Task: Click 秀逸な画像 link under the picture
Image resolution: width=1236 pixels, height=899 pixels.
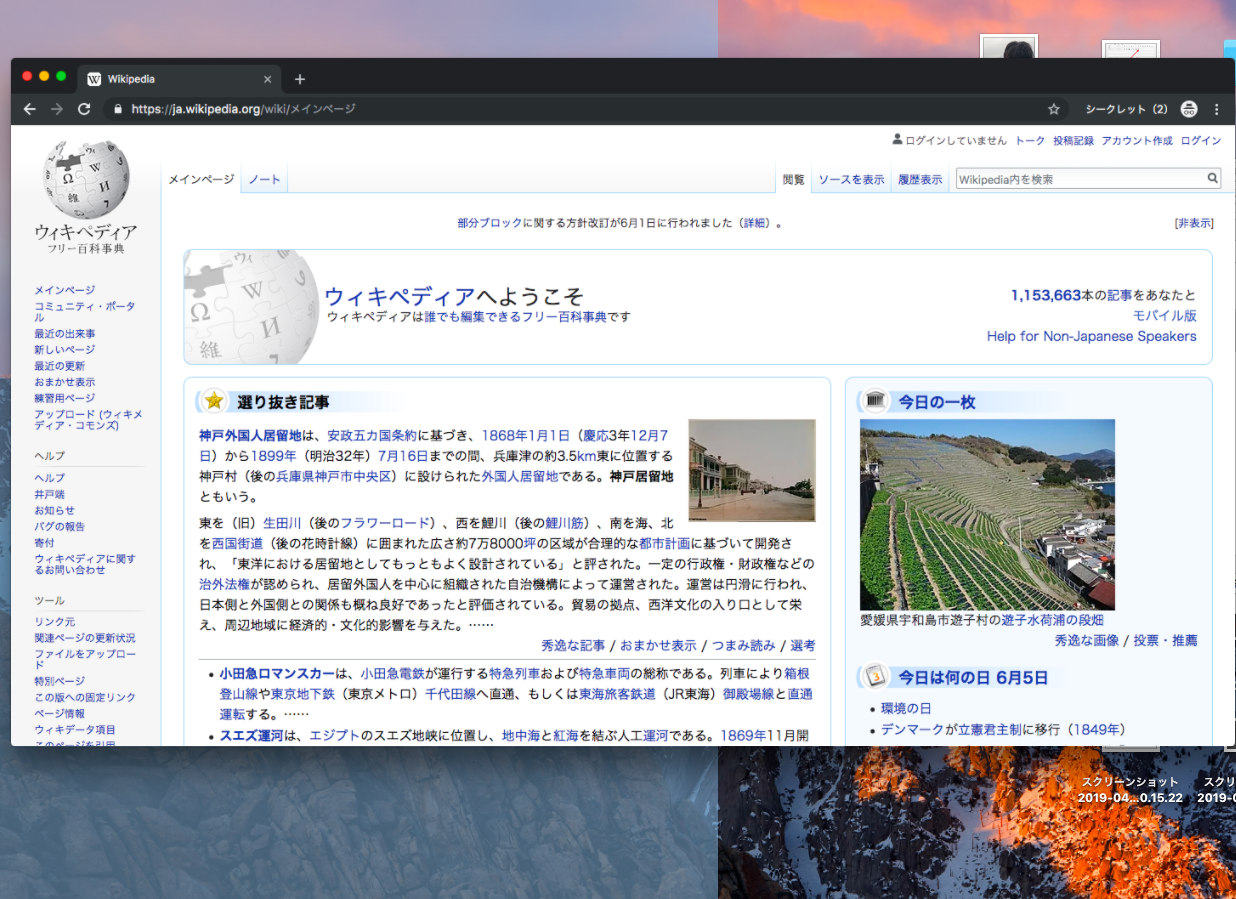Action: pyautogui.click(x=1086, y=641)
